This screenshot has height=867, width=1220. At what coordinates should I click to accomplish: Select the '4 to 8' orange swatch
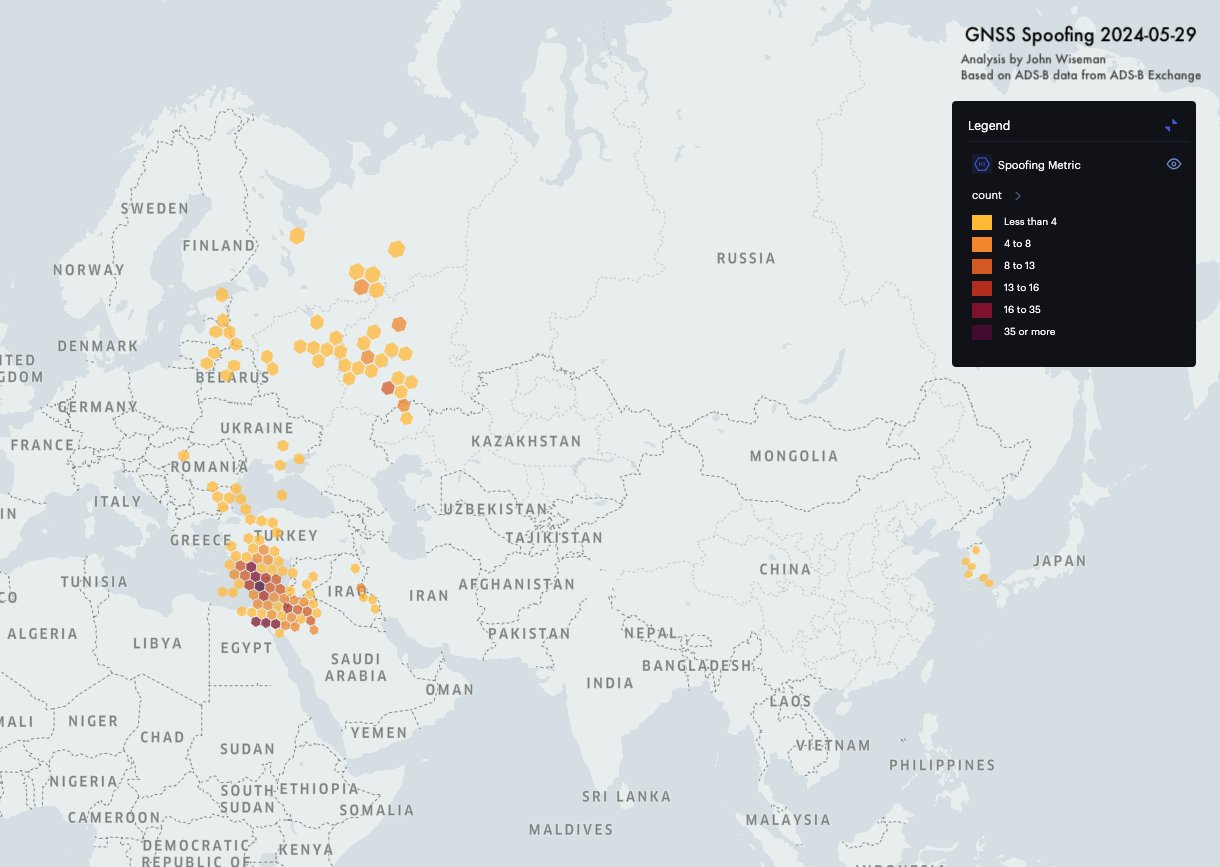tap(981, 244)
